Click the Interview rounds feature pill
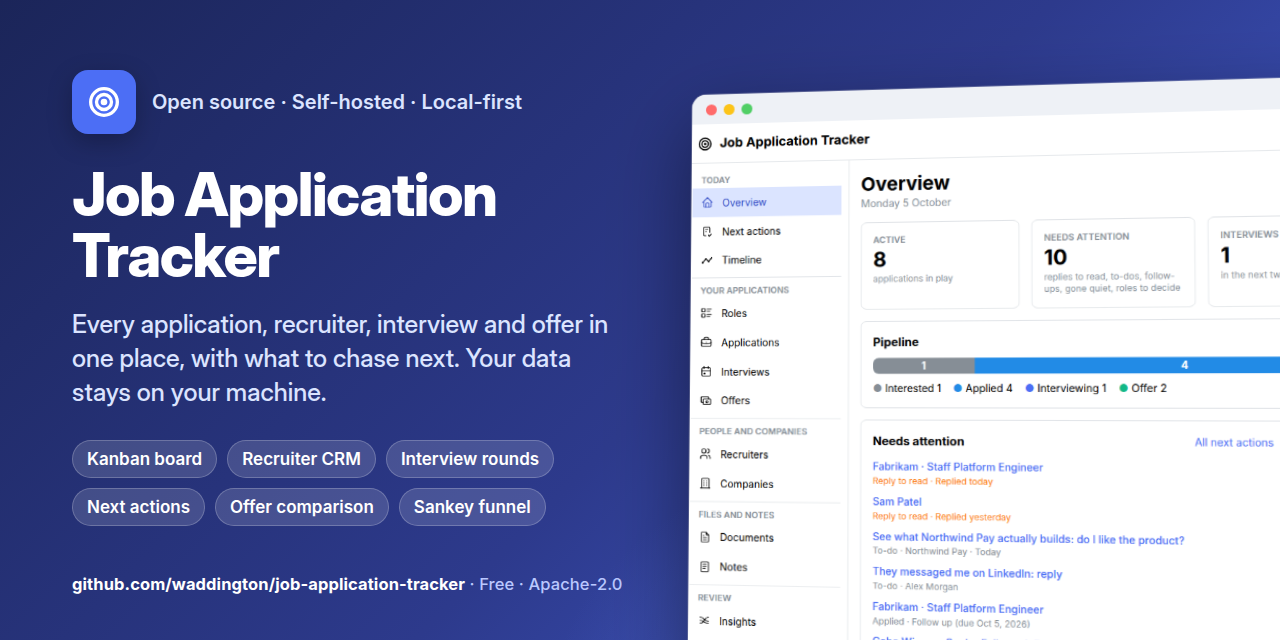 pos(470,459)
